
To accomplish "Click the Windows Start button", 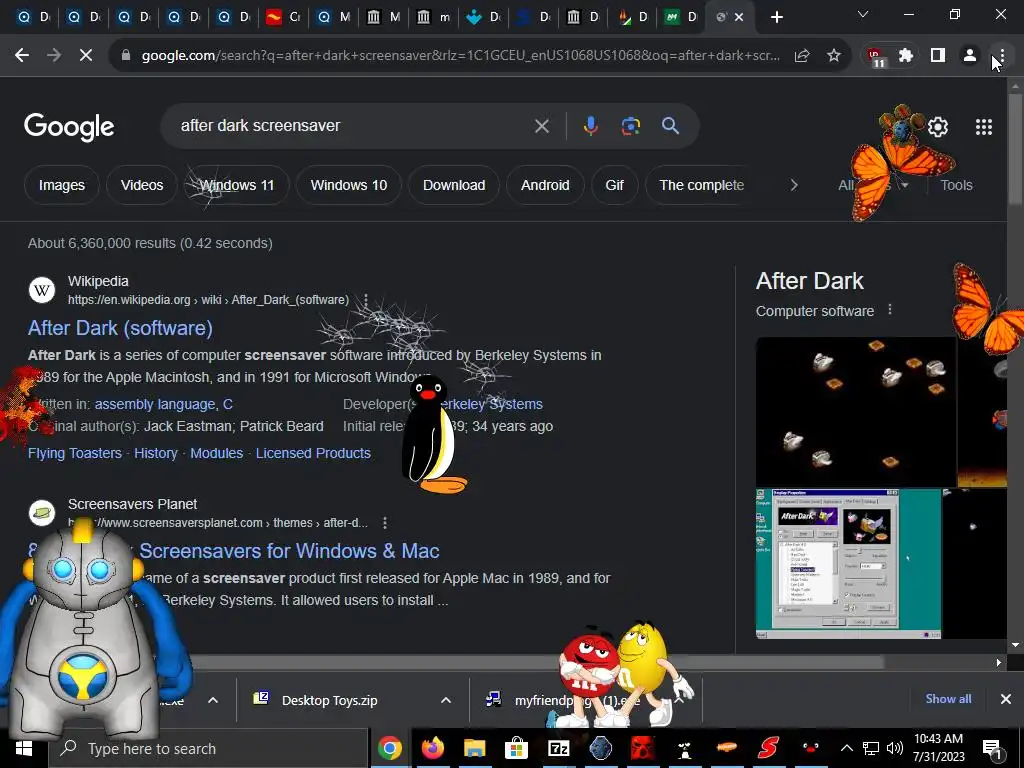I will pyautogui.click(x=24, y=748).
